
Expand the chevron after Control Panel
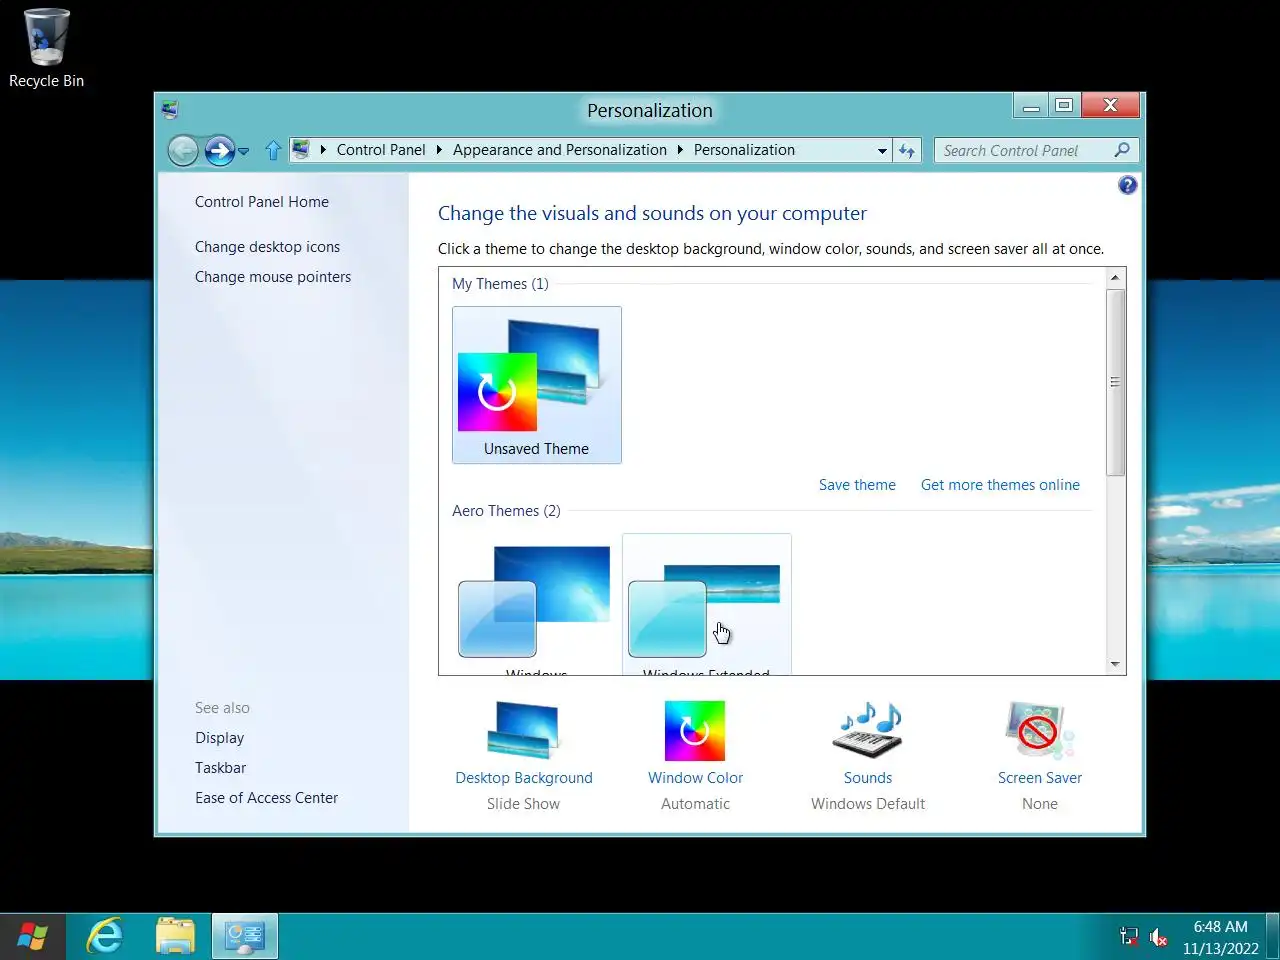[x=439, y=150]
